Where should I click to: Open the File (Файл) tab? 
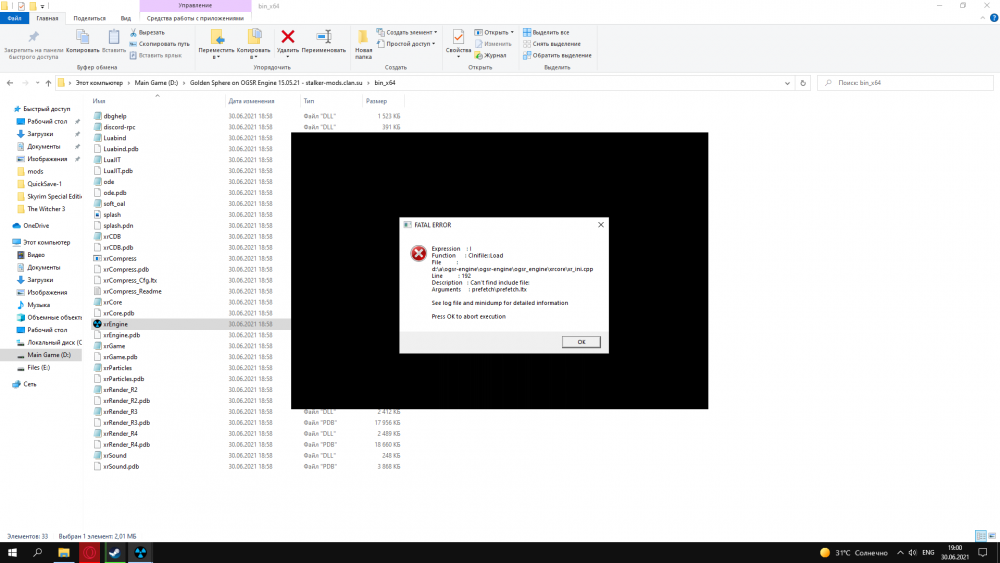[15, 18]
